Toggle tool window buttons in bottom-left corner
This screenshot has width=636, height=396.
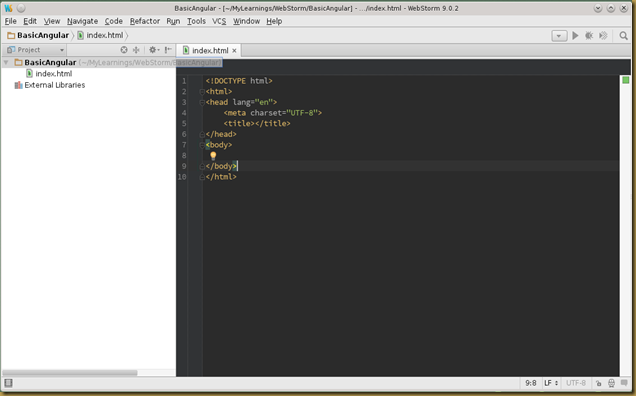pos(8,383)
